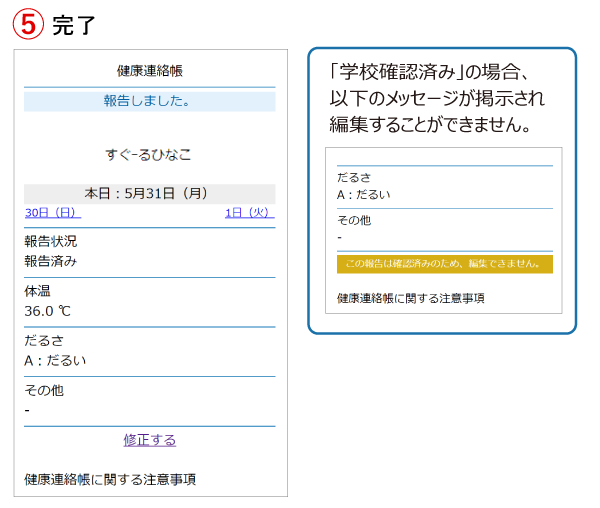Select the temperature value 36.0 ℃
This screenshot has height=508, width=600.
point(47,311)
